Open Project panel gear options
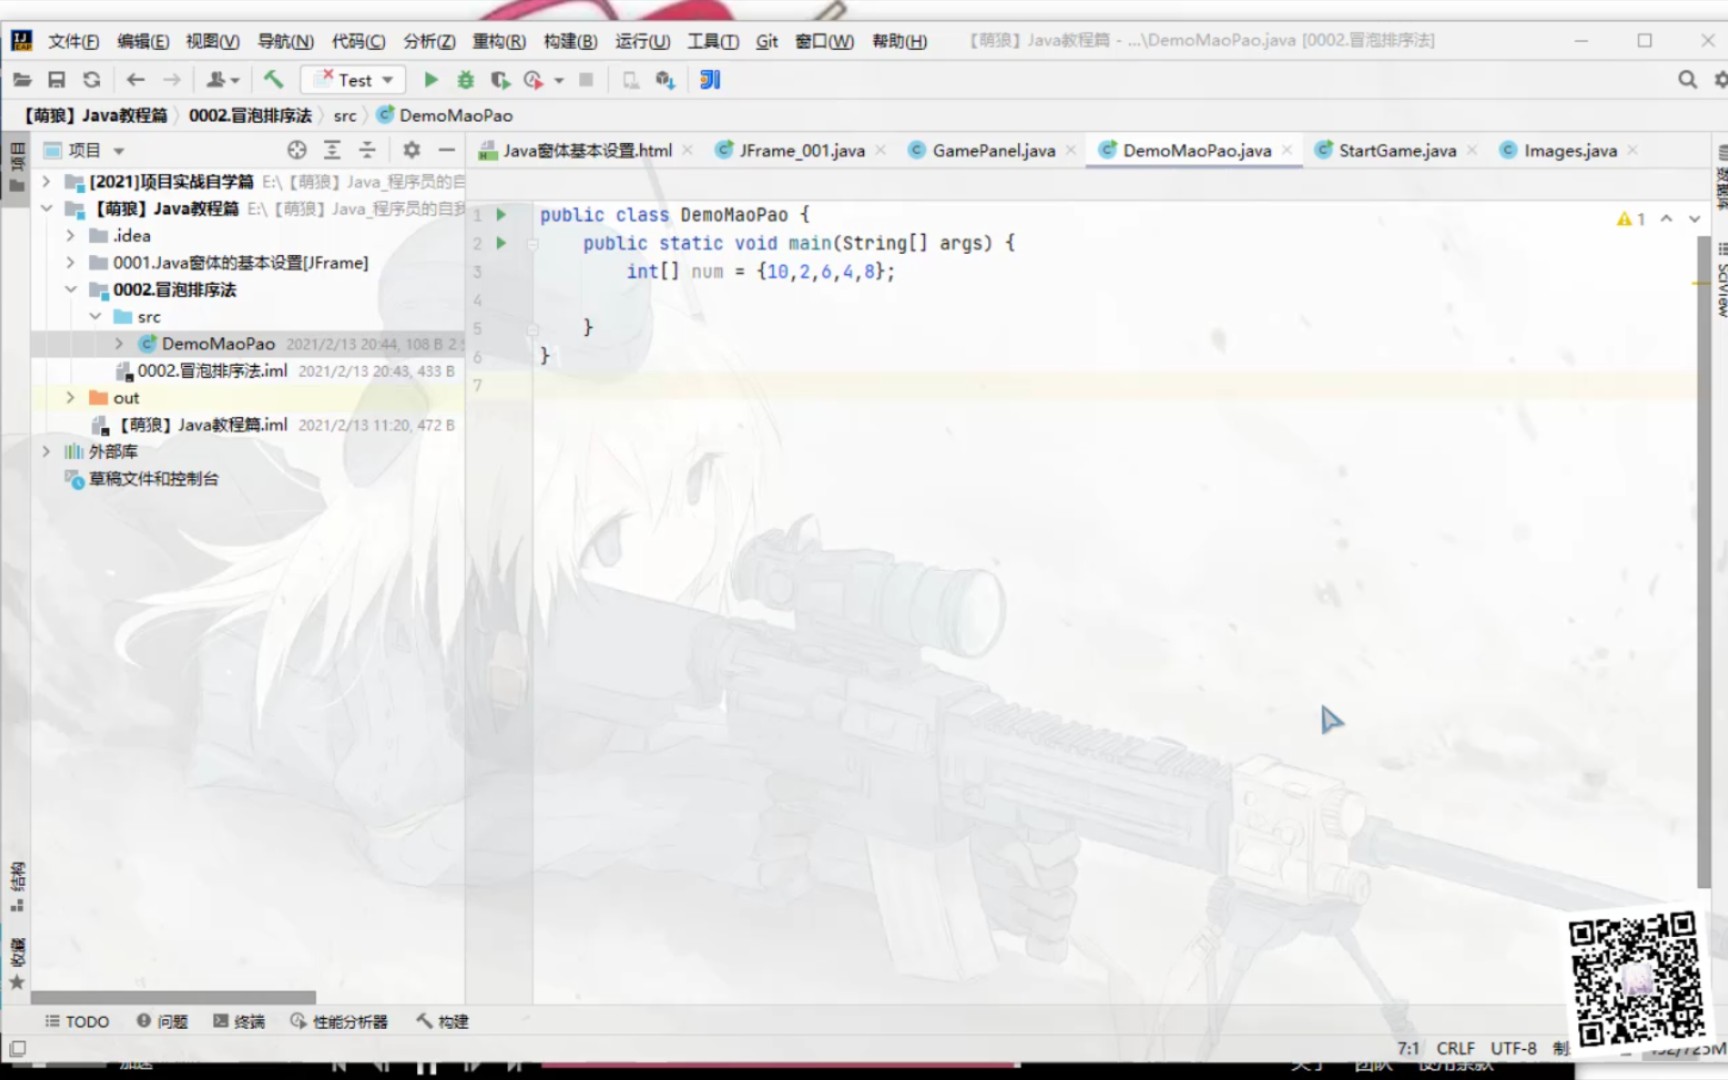 tap(411, 150)
